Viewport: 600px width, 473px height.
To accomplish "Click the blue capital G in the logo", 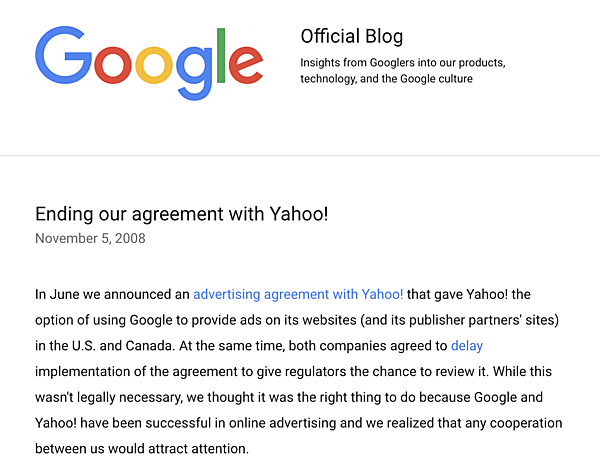I will point(63,55).
